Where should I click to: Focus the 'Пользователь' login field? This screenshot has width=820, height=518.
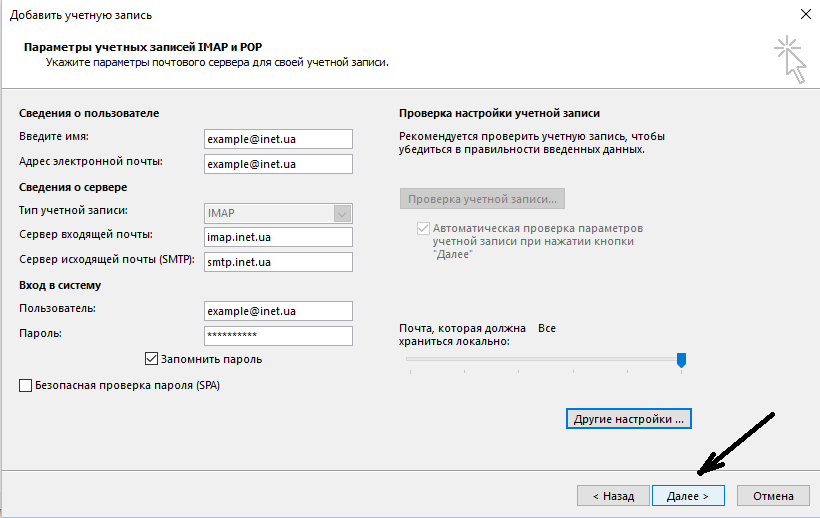277,311
